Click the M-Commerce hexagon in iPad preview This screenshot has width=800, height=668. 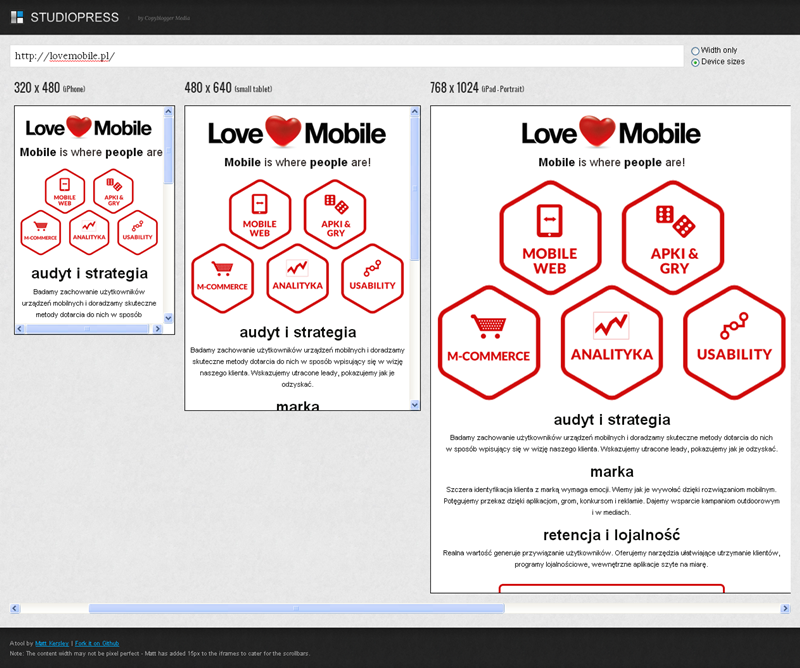pos(488,340)
